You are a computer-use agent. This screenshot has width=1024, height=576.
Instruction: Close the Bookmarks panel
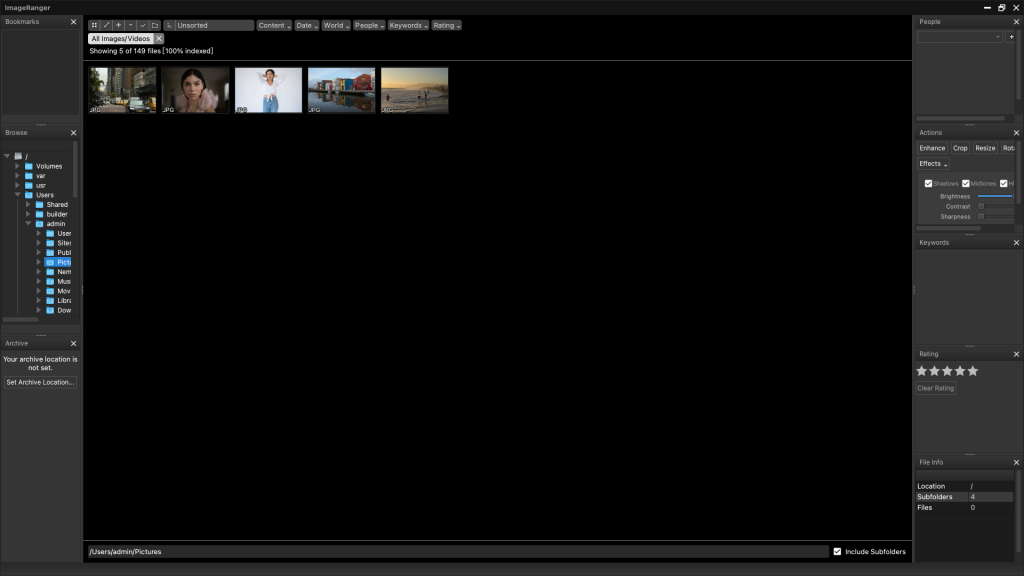pos(73,22)
